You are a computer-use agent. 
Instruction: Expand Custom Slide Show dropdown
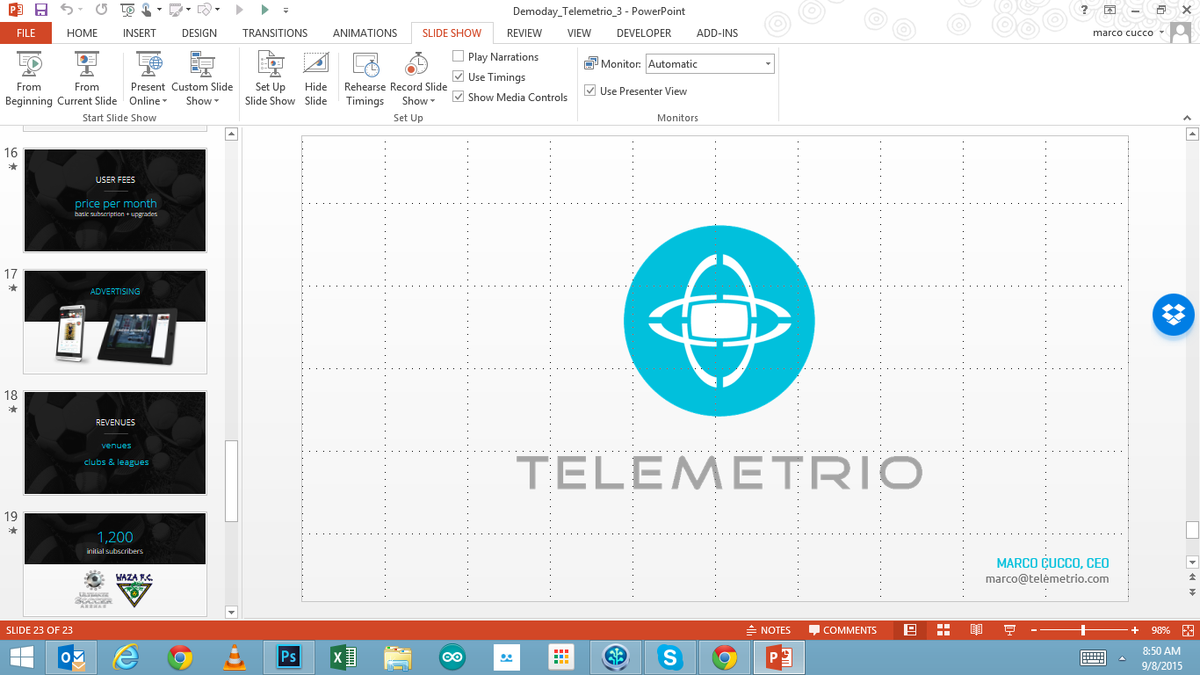[217, 101]
